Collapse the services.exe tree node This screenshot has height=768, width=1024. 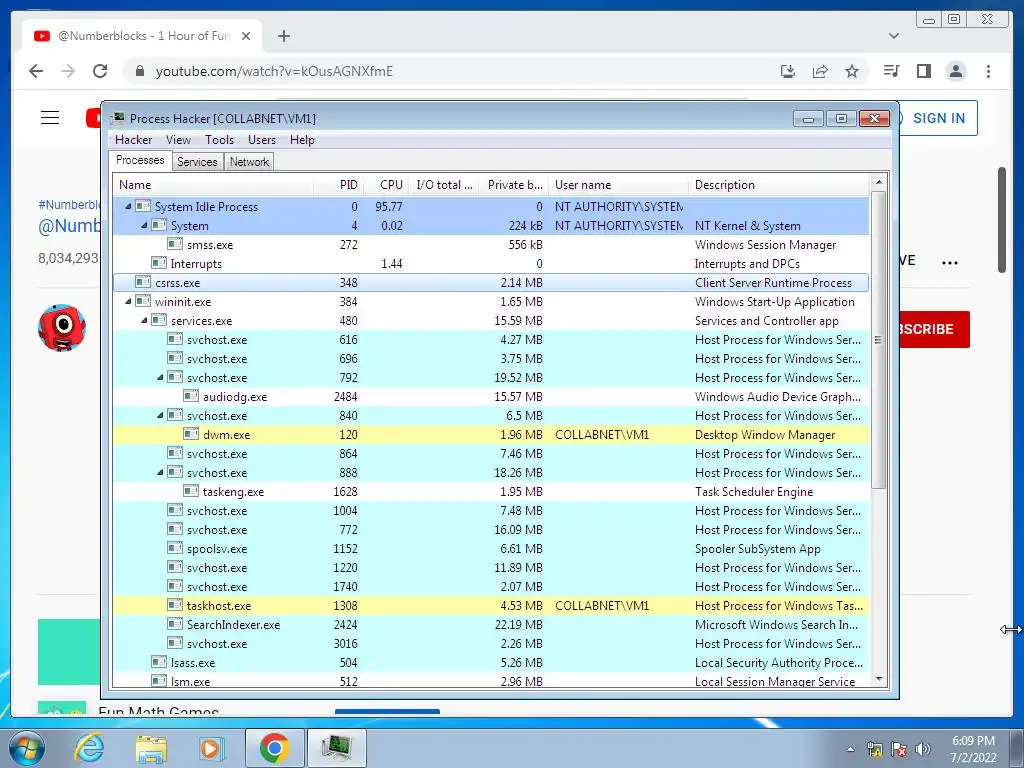[x=144, y=321]
